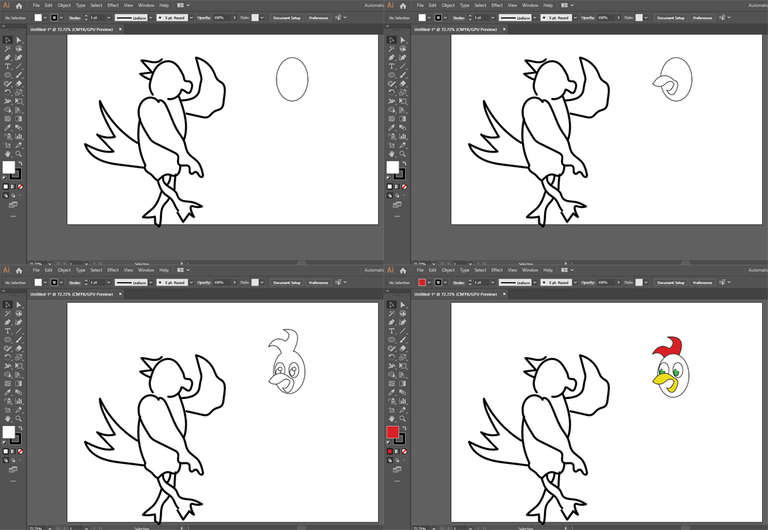Viewport: 768px width, 530px height.
Task: Open Select menu in the plain-oval window
Action: 96,5
